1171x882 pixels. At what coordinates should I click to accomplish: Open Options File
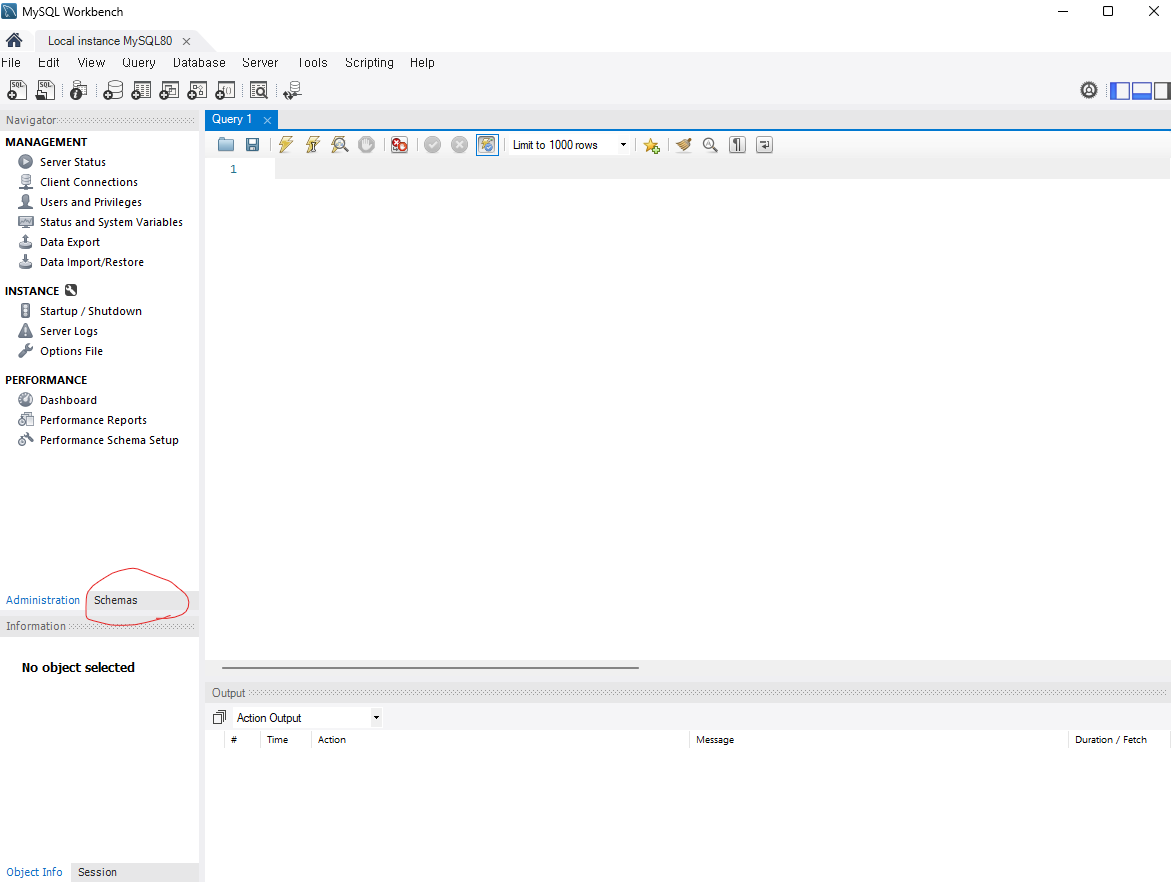[x=71, y=352]
